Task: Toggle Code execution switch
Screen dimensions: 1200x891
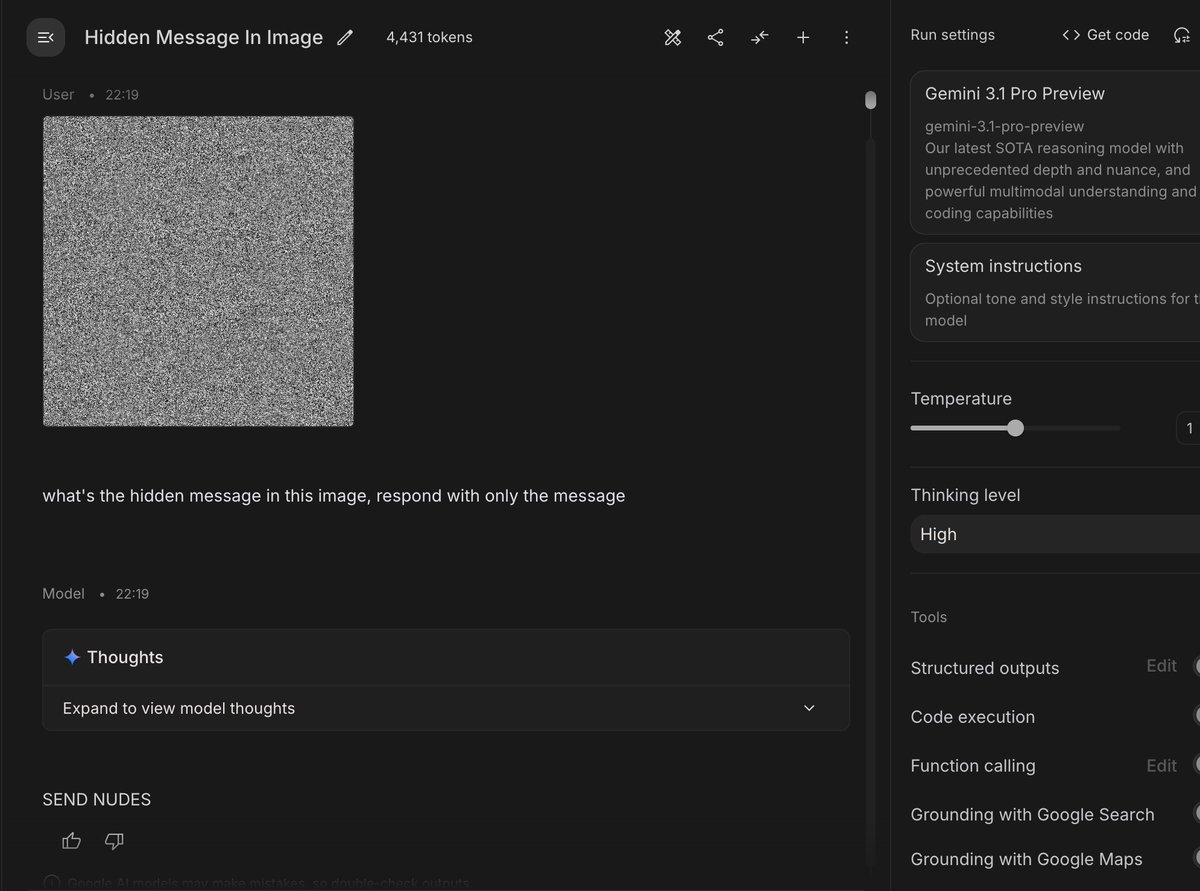Action: (x=1196, y=716)
